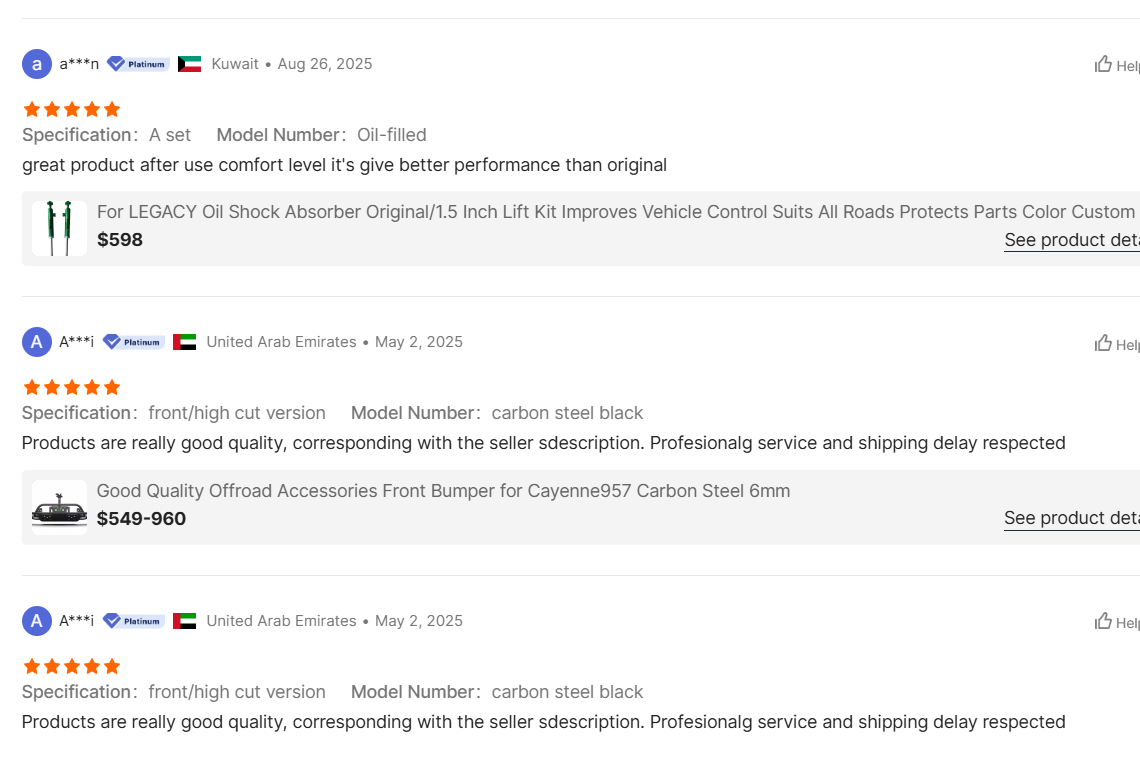Open the Cayenne front bumper thumbnail
The height and width of the screenshot is (758, 1140).
pyautogui.click(x=59, y=507)
